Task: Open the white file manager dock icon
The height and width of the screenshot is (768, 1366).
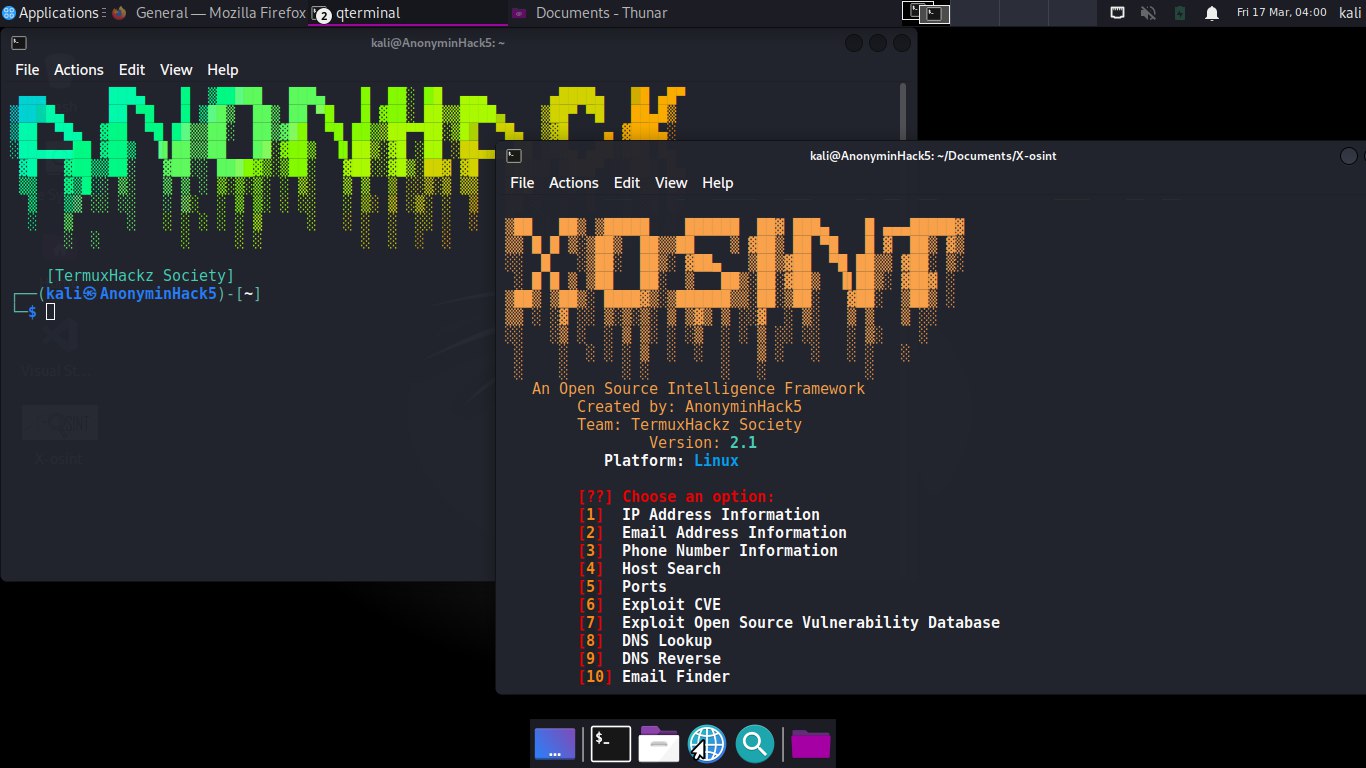Action: (659, 743)
